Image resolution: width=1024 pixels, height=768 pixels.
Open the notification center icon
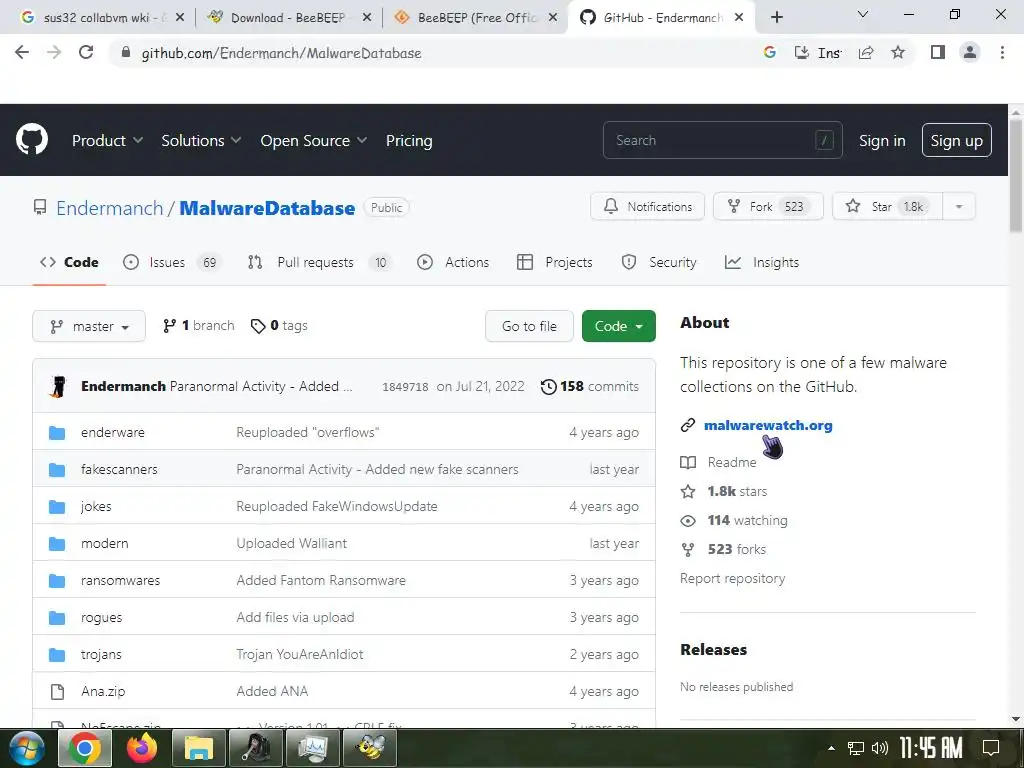click(991, 748)
